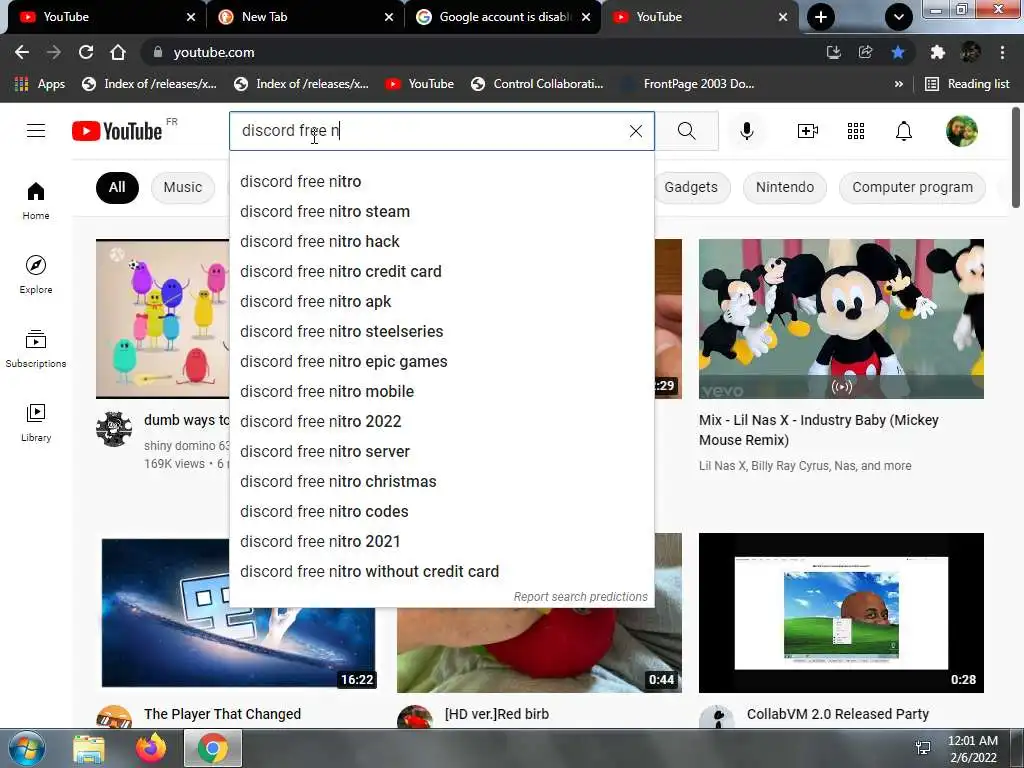Click the browser home button

pyautogui.click(x=118, y=52)
